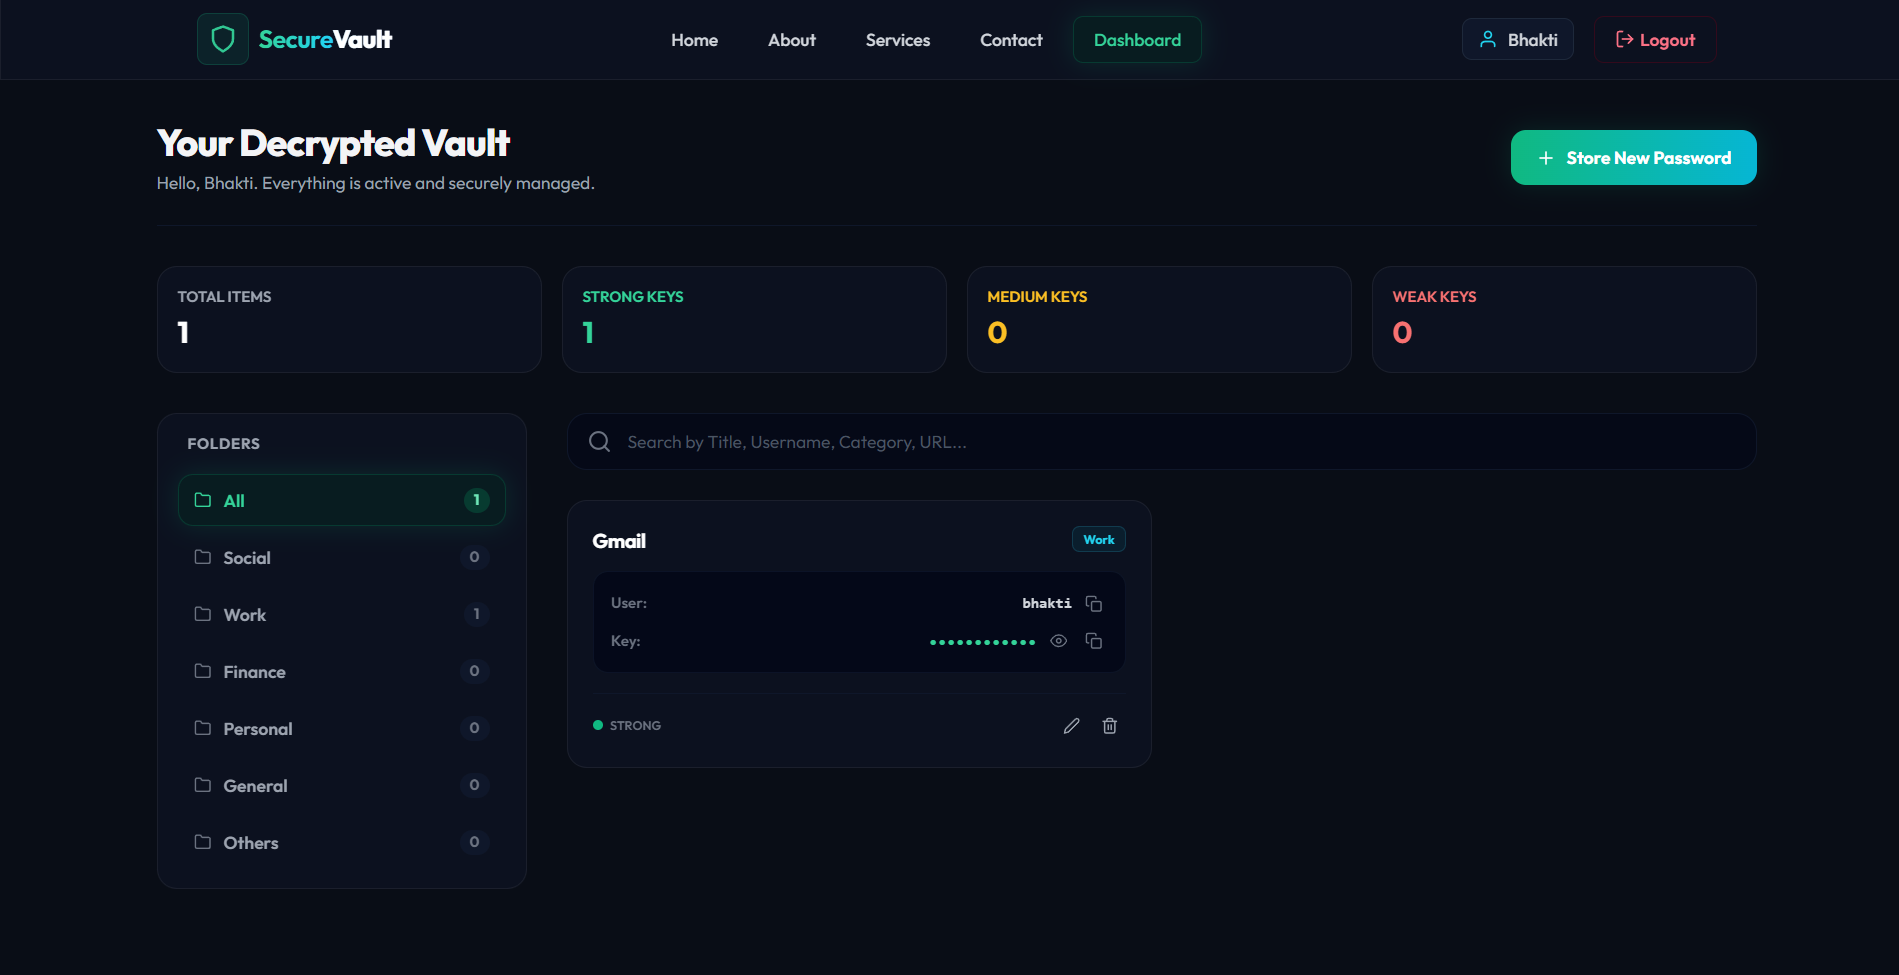Click the Medium Keys stat card
Viewport: 1899px width, 975px height.
pyautogui.click(x=1159, y=320)
